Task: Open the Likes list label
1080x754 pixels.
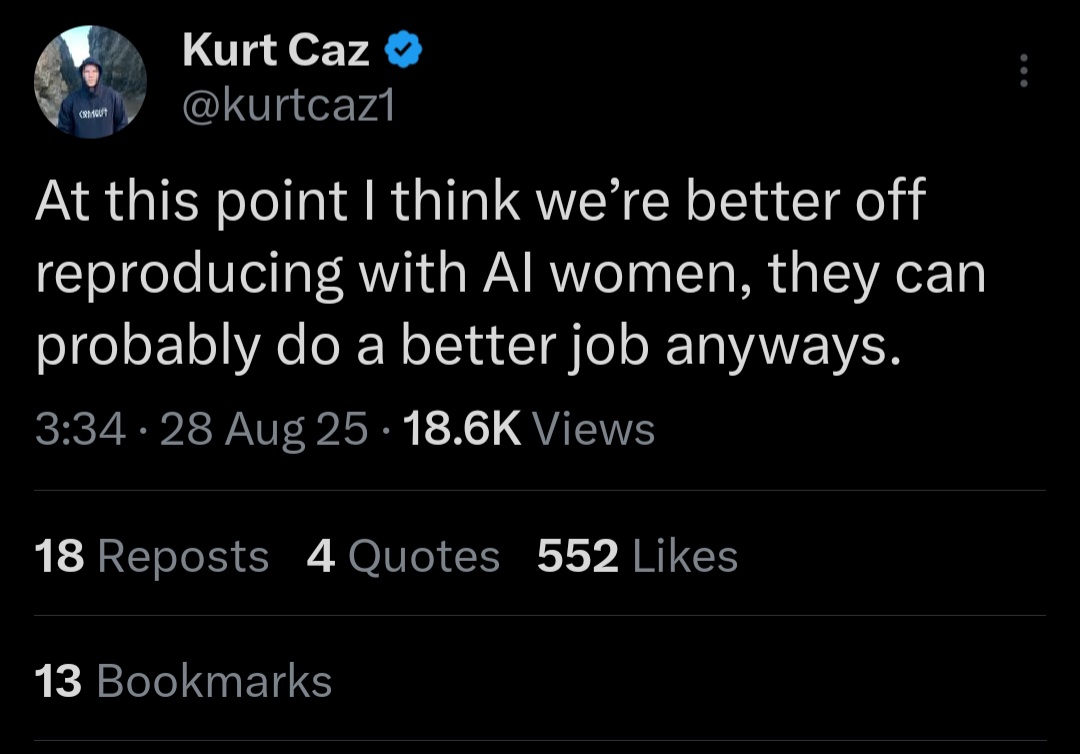Action: (685, 557)
